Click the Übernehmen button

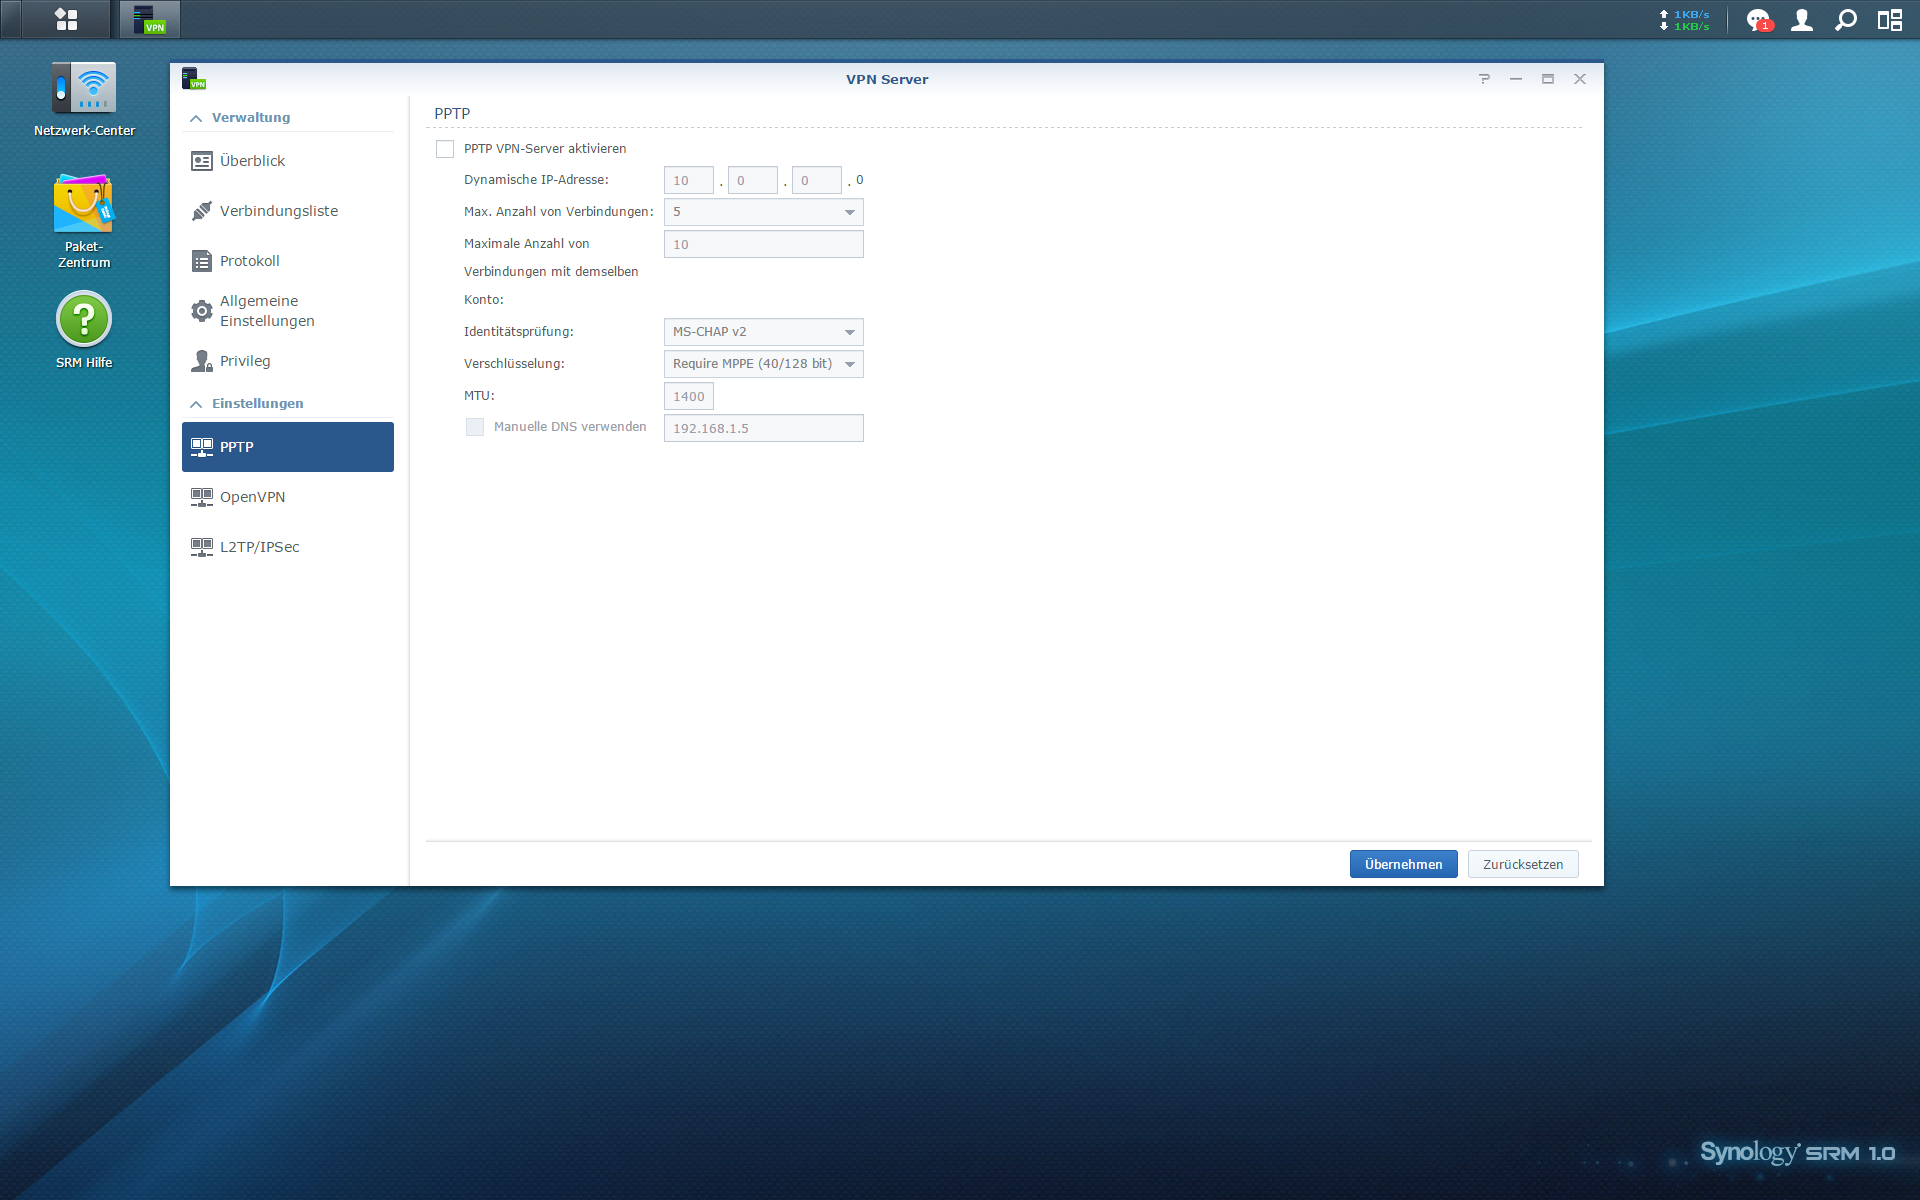pyautogui.click(x=1403, y=864)
